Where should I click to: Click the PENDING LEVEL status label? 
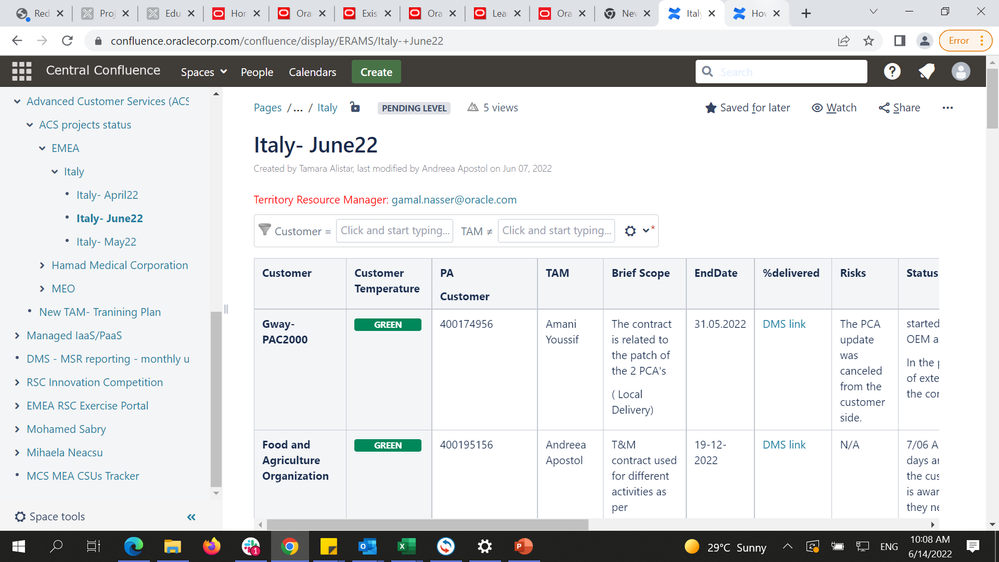(414, 108)
